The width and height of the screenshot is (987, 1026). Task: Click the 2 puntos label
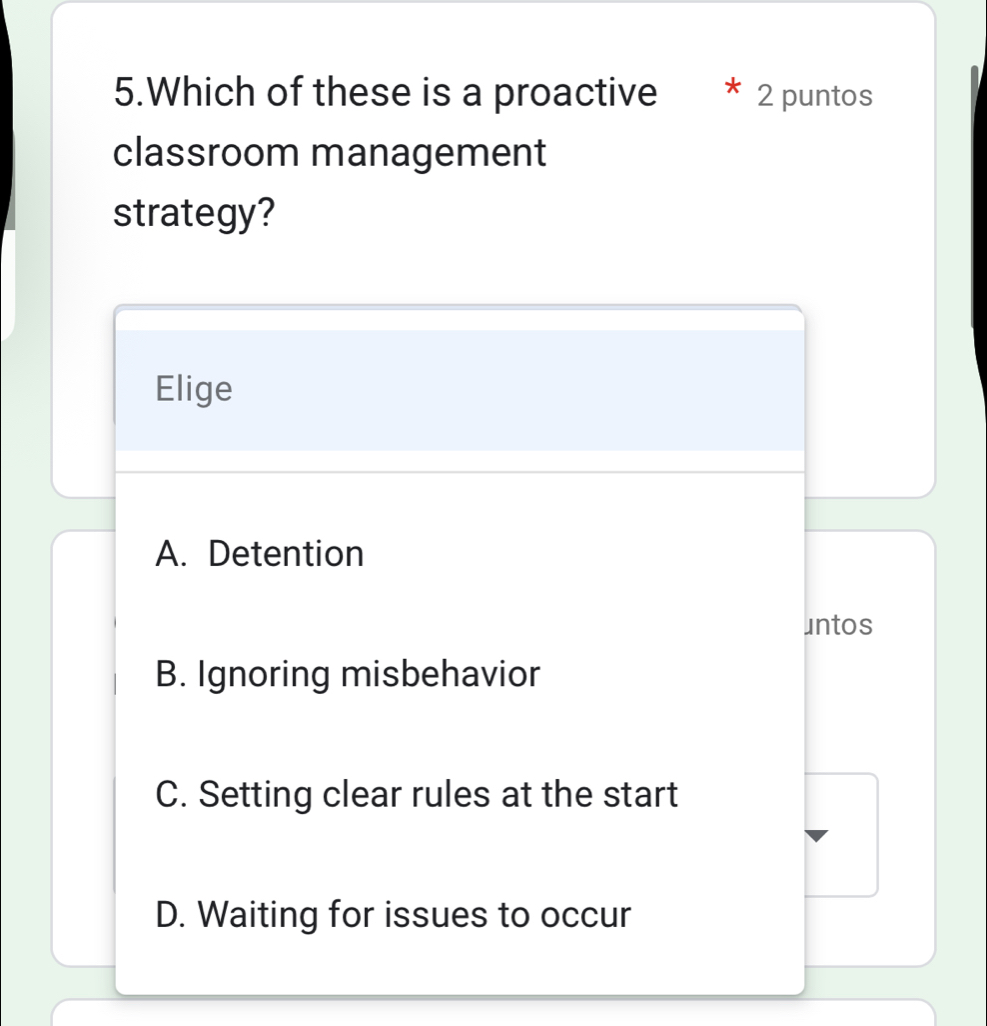814,95
